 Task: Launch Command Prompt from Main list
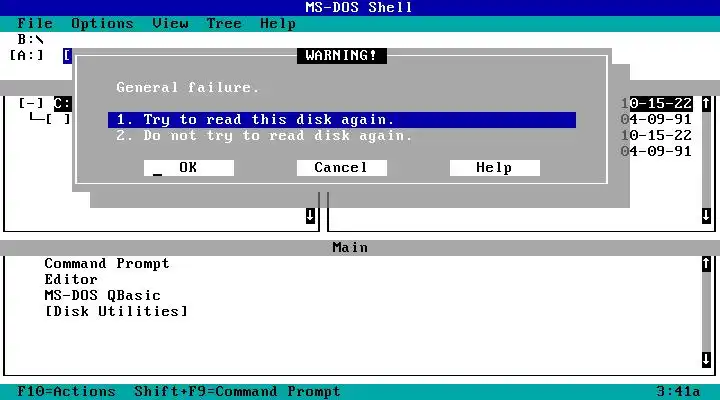click(x=107, y=264)
